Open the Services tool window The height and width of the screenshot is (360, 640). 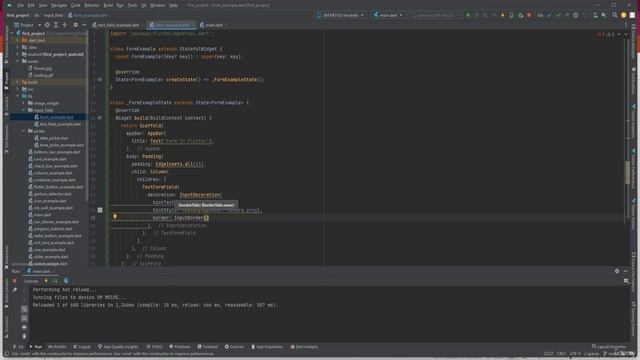click(x=234, y=347)
